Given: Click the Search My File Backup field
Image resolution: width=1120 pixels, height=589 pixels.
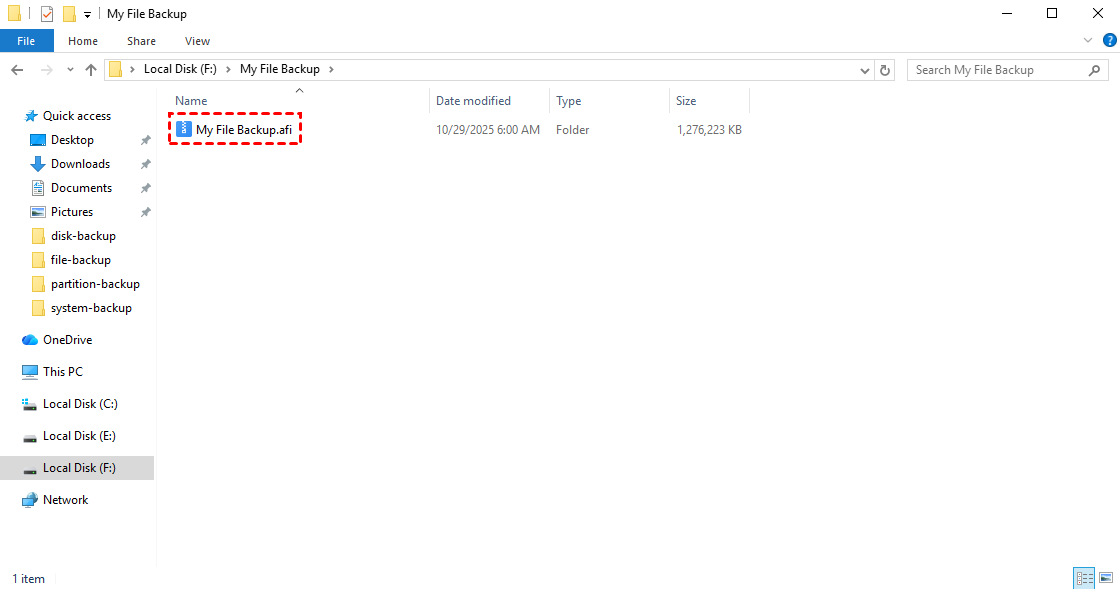Looking at the screenshot, I should click(995, 70).
